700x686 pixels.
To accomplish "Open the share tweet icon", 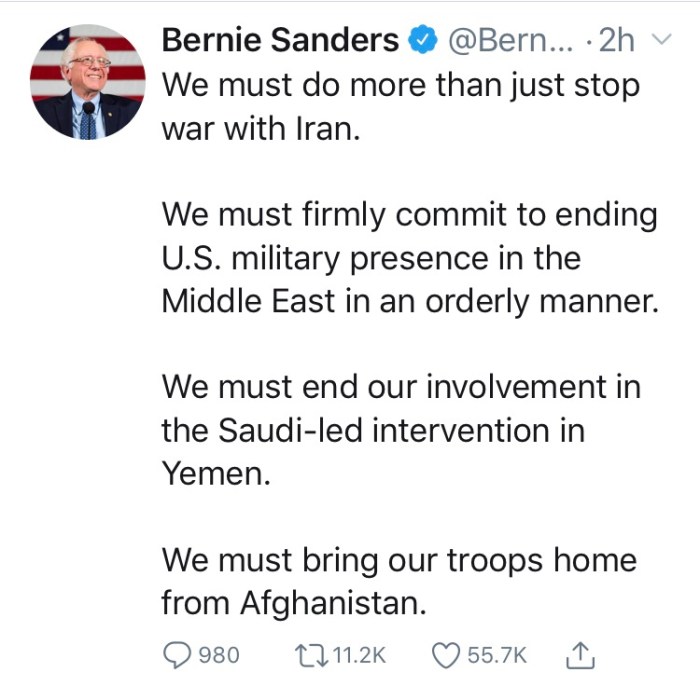I will [x=580, y=655].
